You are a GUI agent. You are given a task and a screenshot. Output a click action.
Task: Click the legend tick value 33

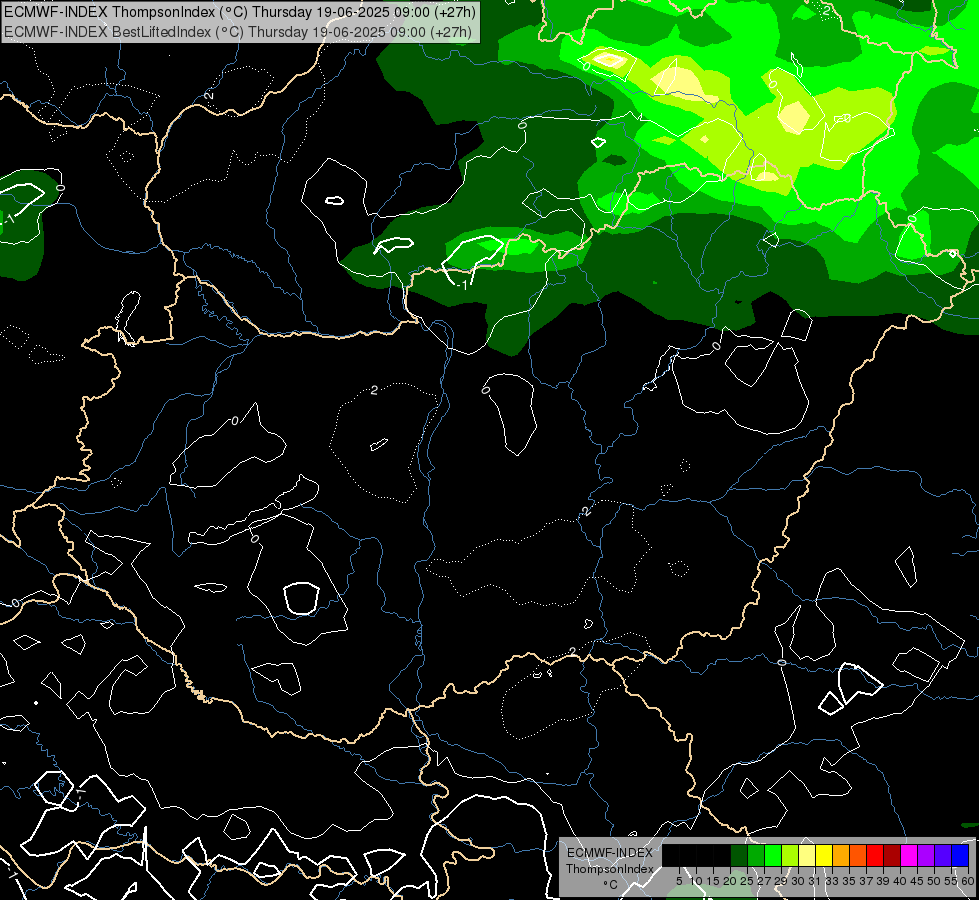click(832, 881)
